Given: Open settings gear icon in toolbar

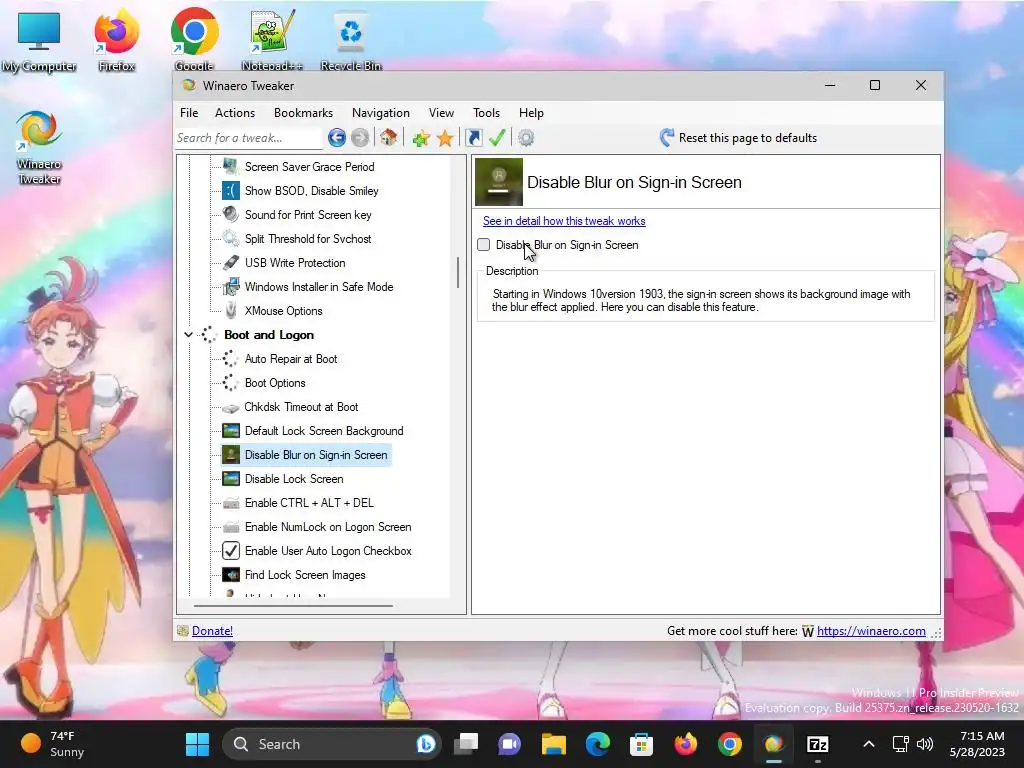Looking at the screenshot, I should coord(526,138).
